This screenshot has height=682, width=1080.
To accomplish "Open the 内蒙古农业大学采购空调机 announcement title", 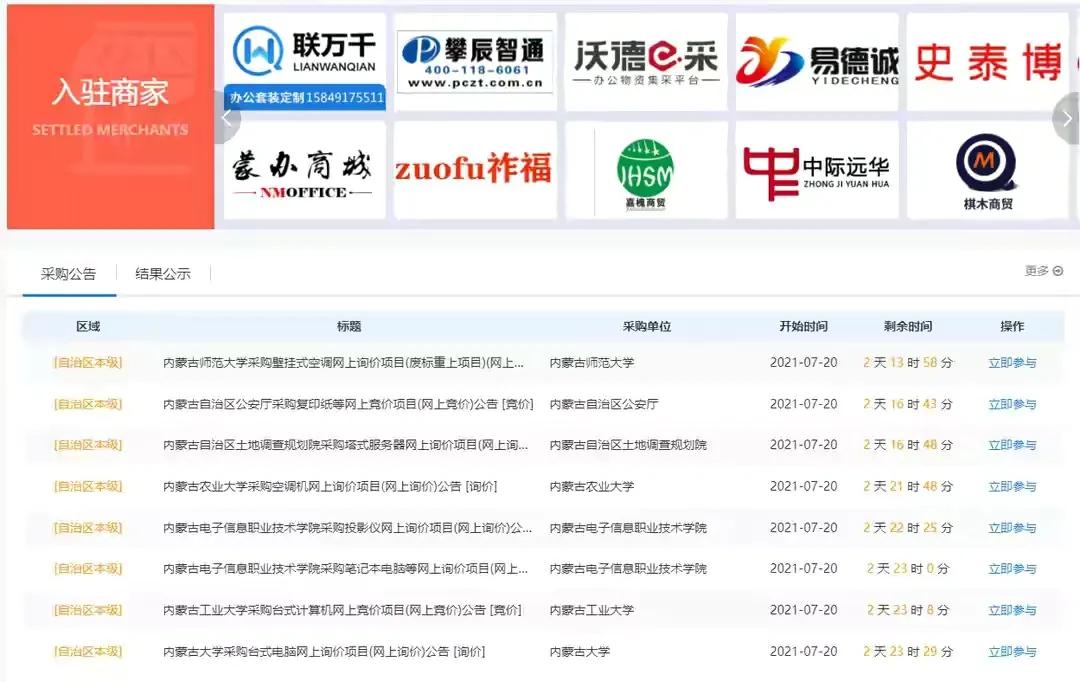I will tap(330, 487).
